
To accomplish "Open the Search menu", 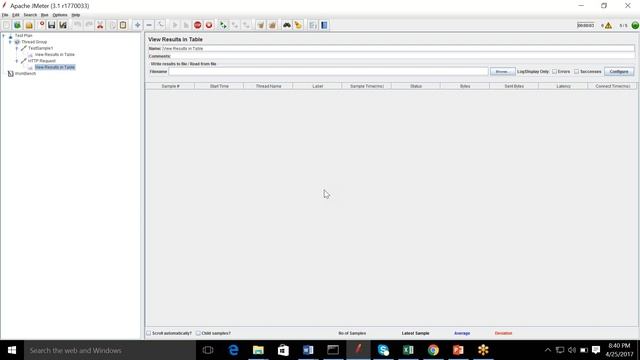I will pos(30,15).
